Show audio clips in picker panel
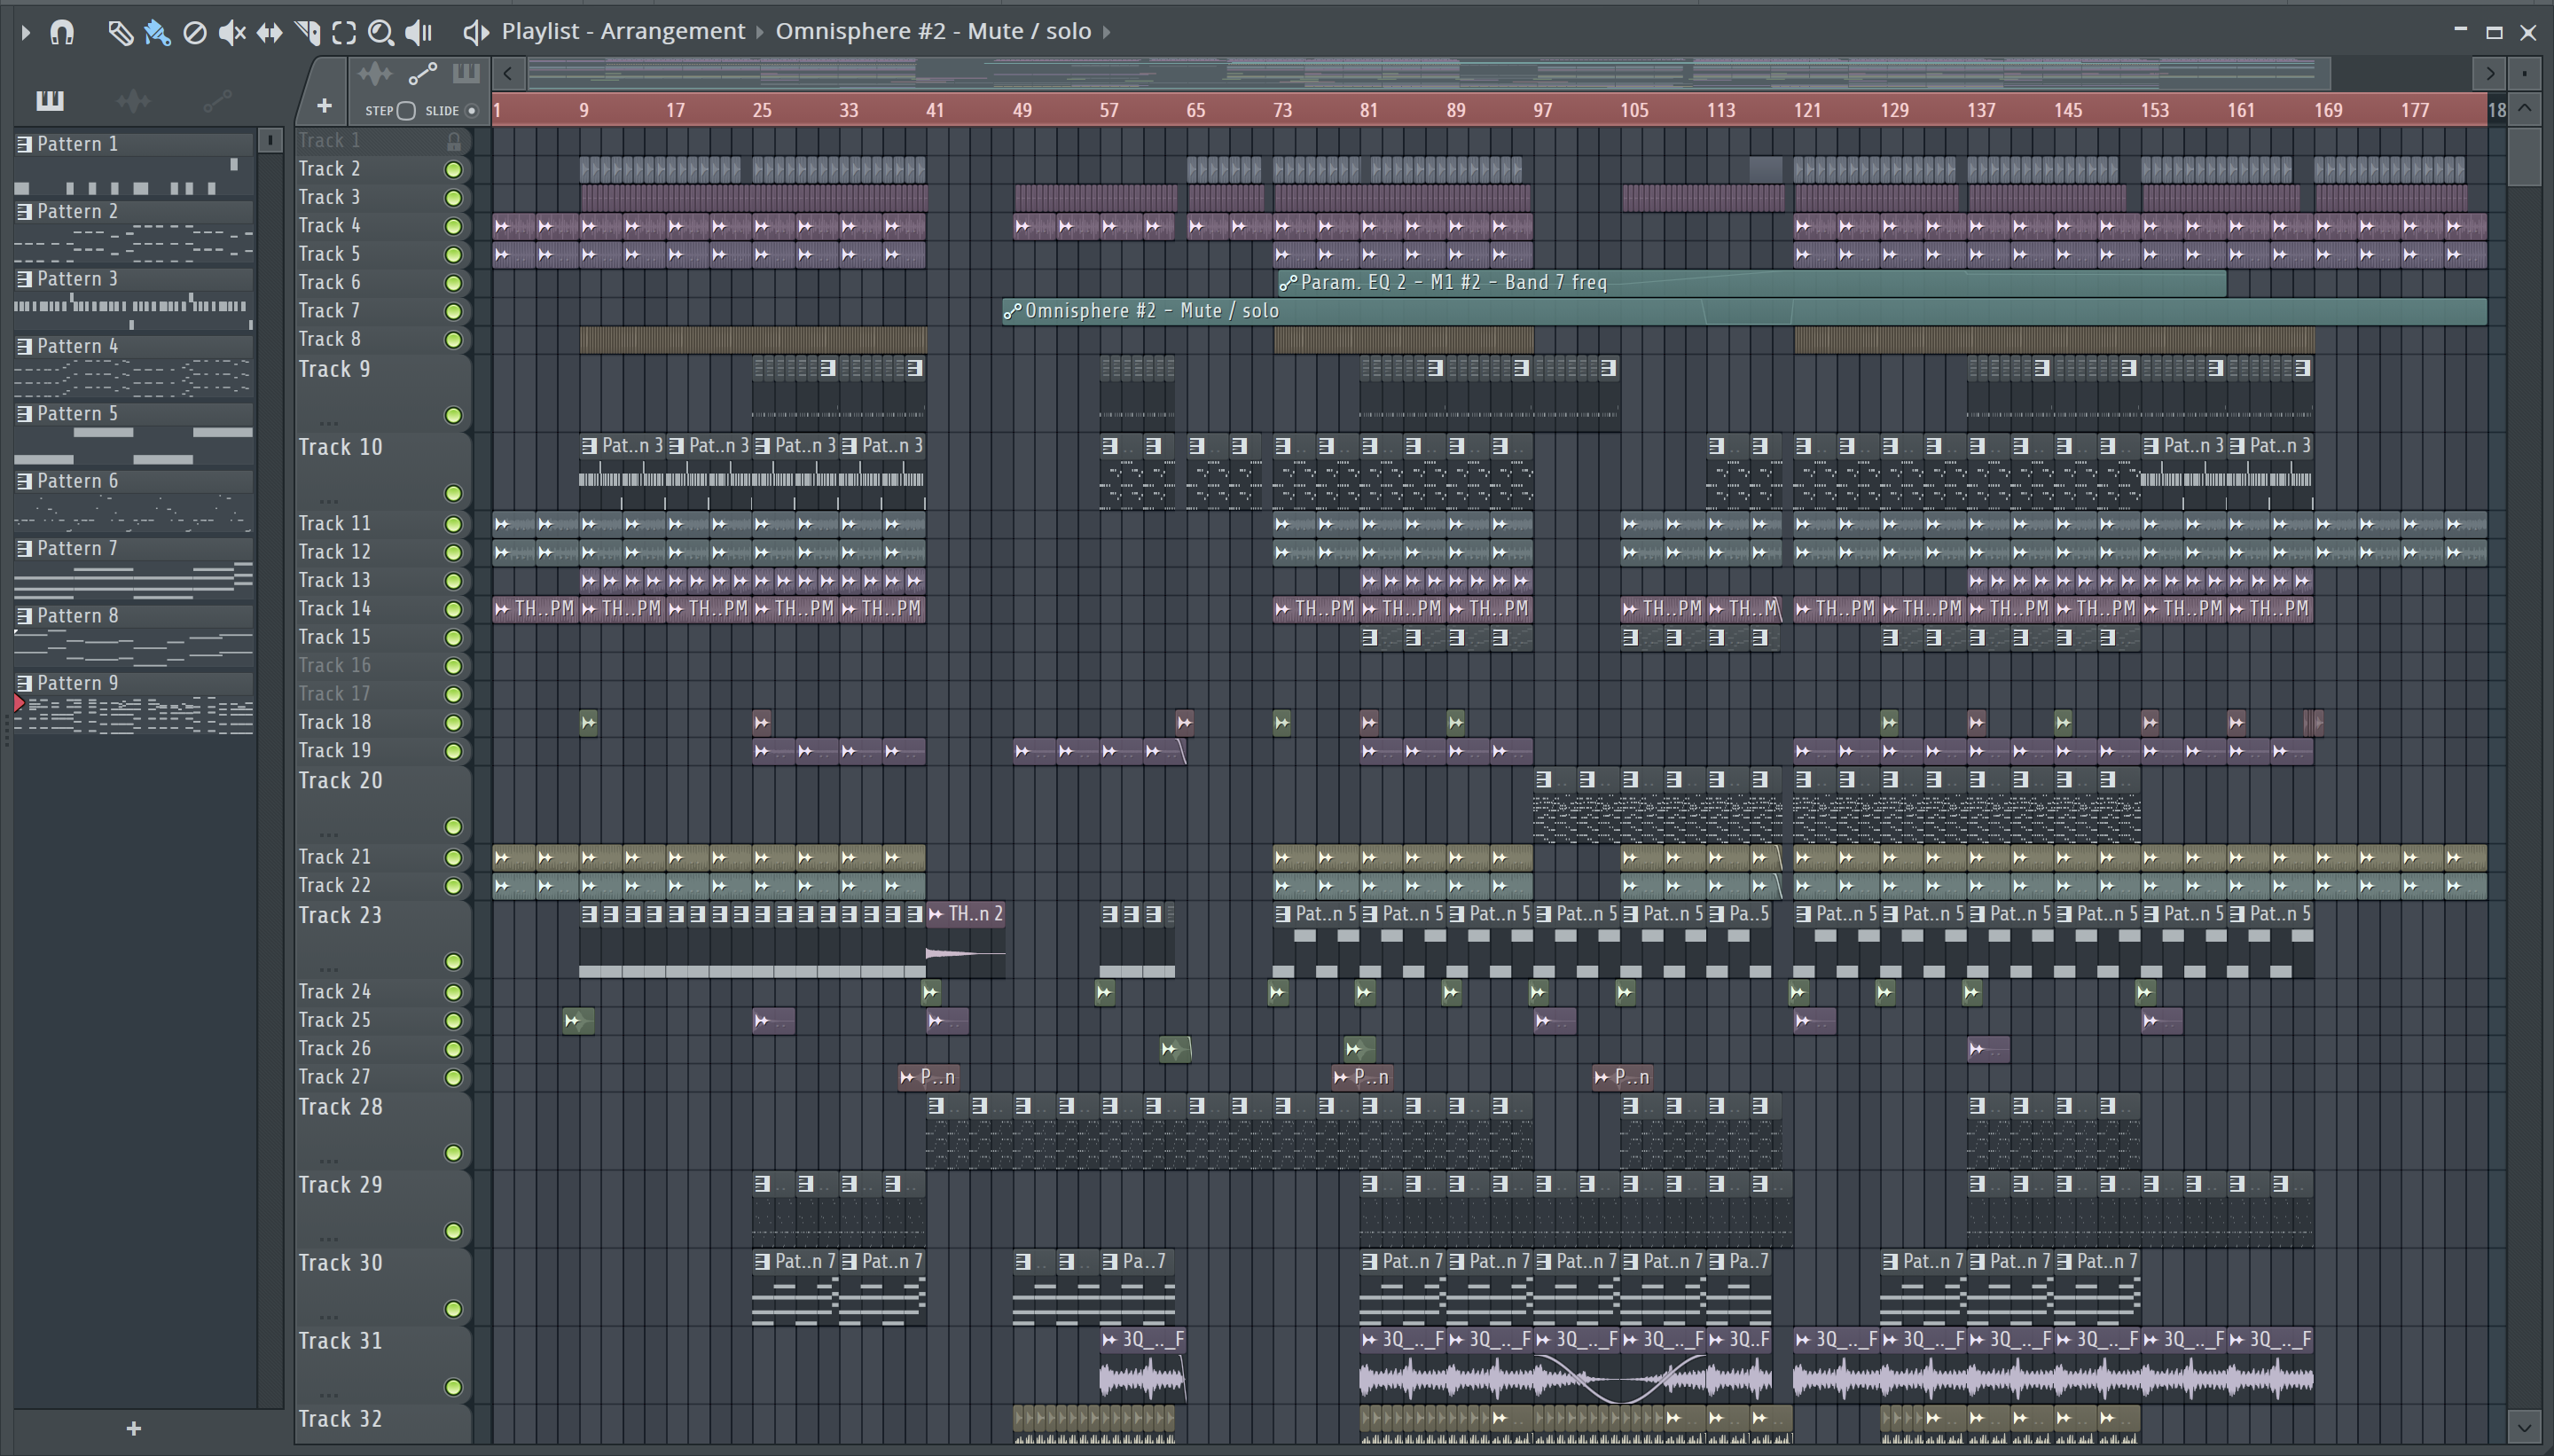Viewport: 2554px width, 1456px height. [133, 100]
